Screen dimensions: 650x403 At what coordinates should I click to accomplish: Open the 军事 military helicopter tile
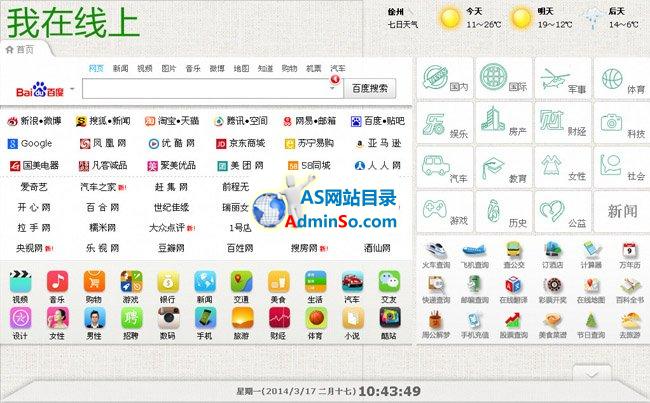[563, 78]
